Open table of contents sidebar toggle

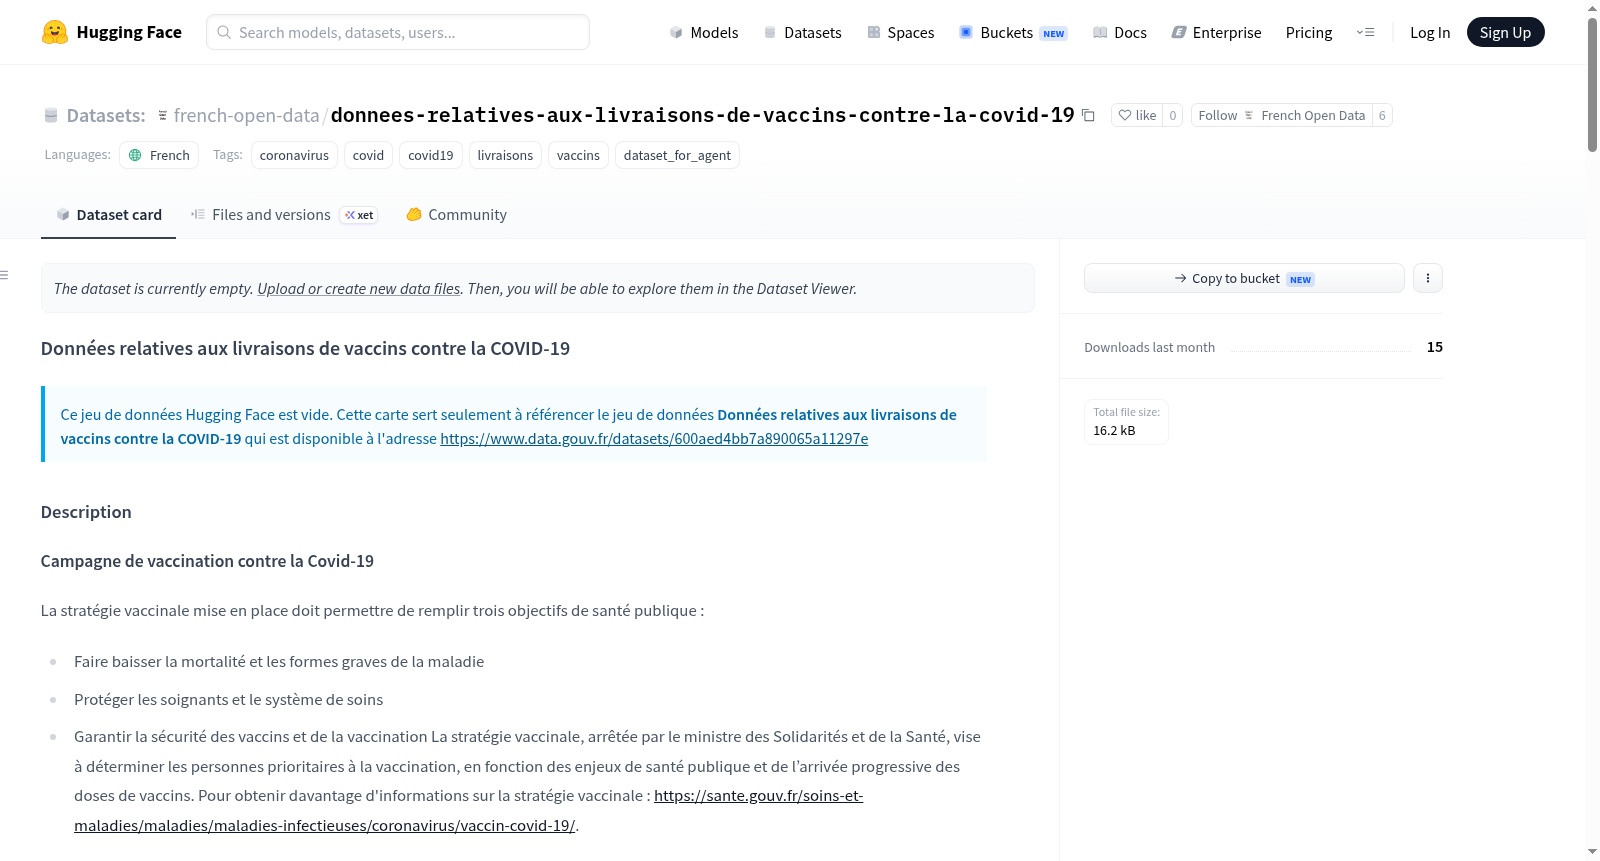pyautogui.click(x=5, y=275)
